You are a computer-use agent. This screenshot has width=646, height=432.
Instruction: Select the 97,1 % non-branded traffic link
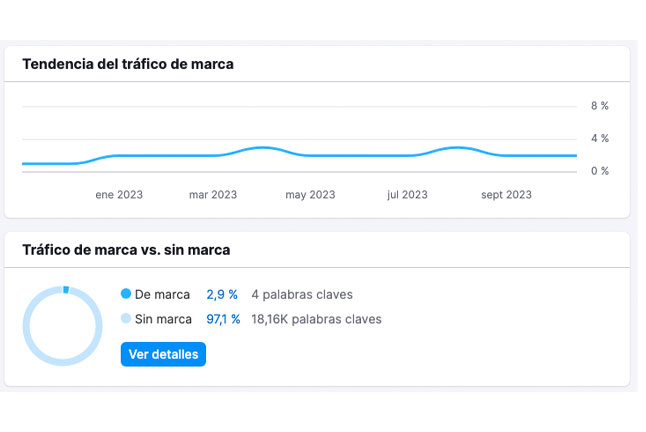[223, 320]
